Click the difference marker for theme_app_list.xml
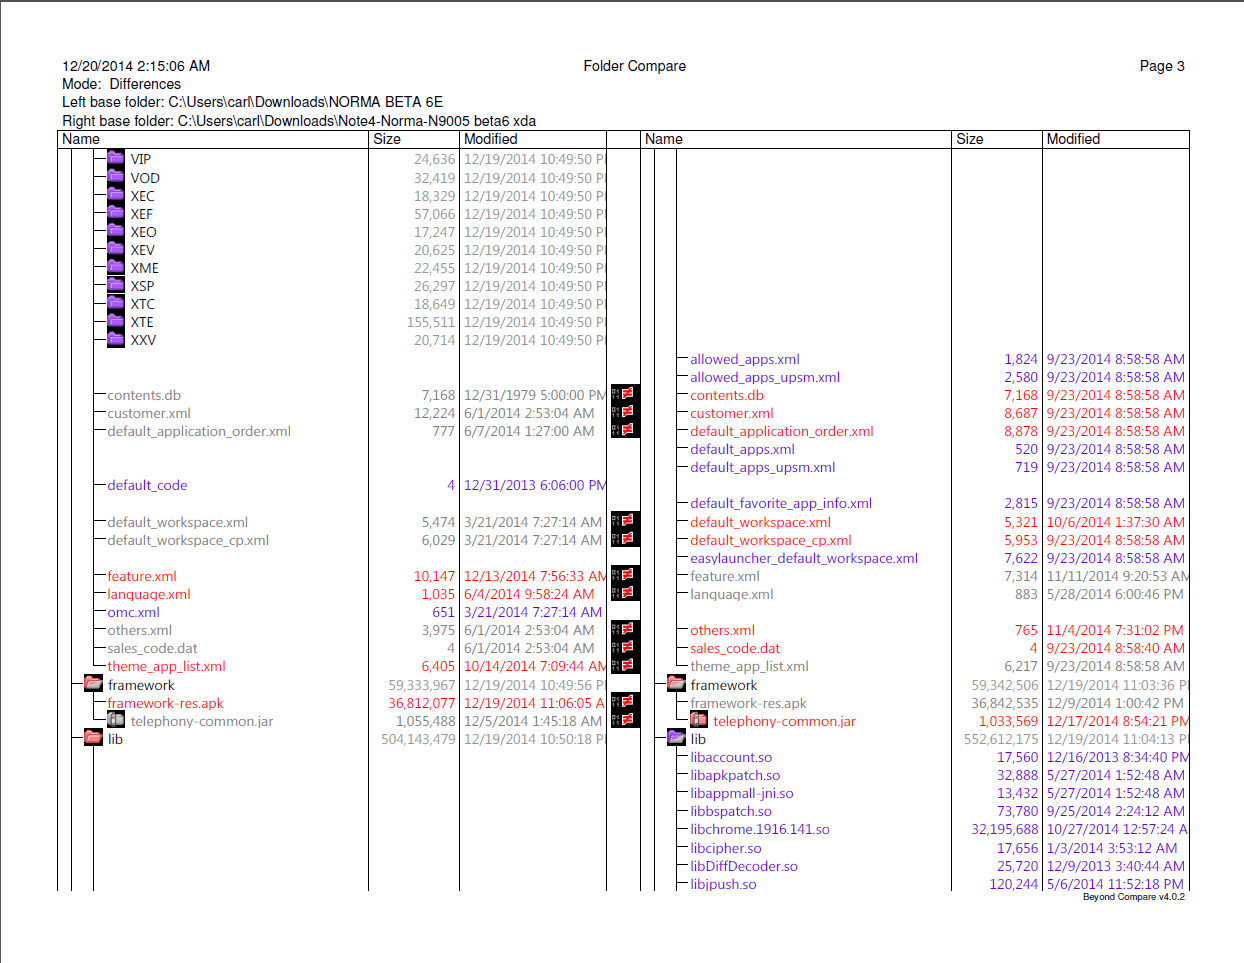This screenshot has width=1244, height=963. pyautogui.click(x=625, y=665)
